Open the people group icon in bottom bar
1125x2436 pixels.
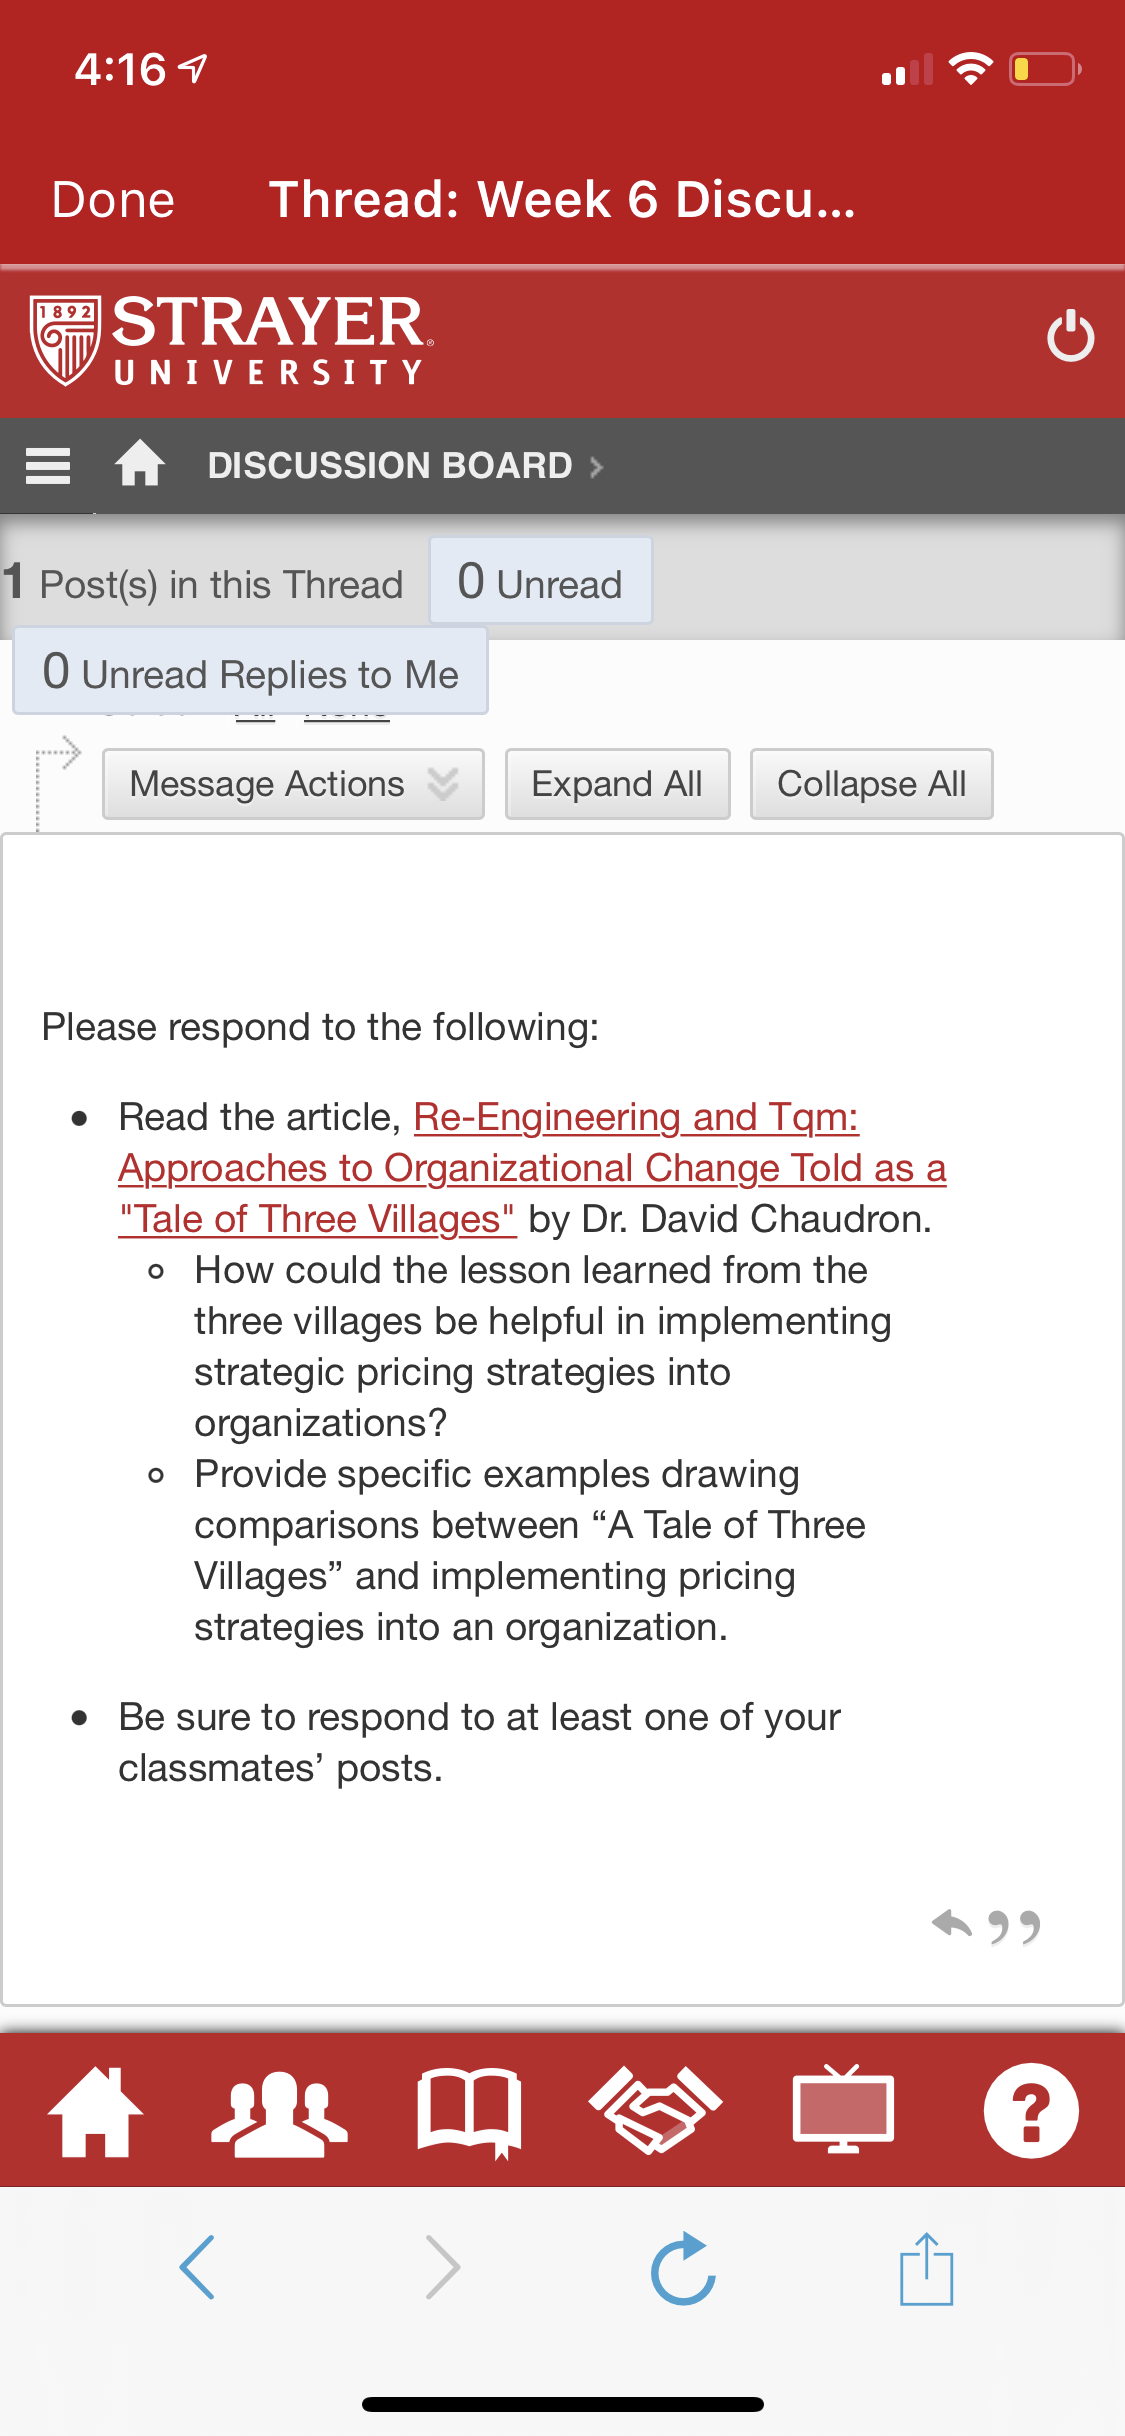tap(279, 2112)
